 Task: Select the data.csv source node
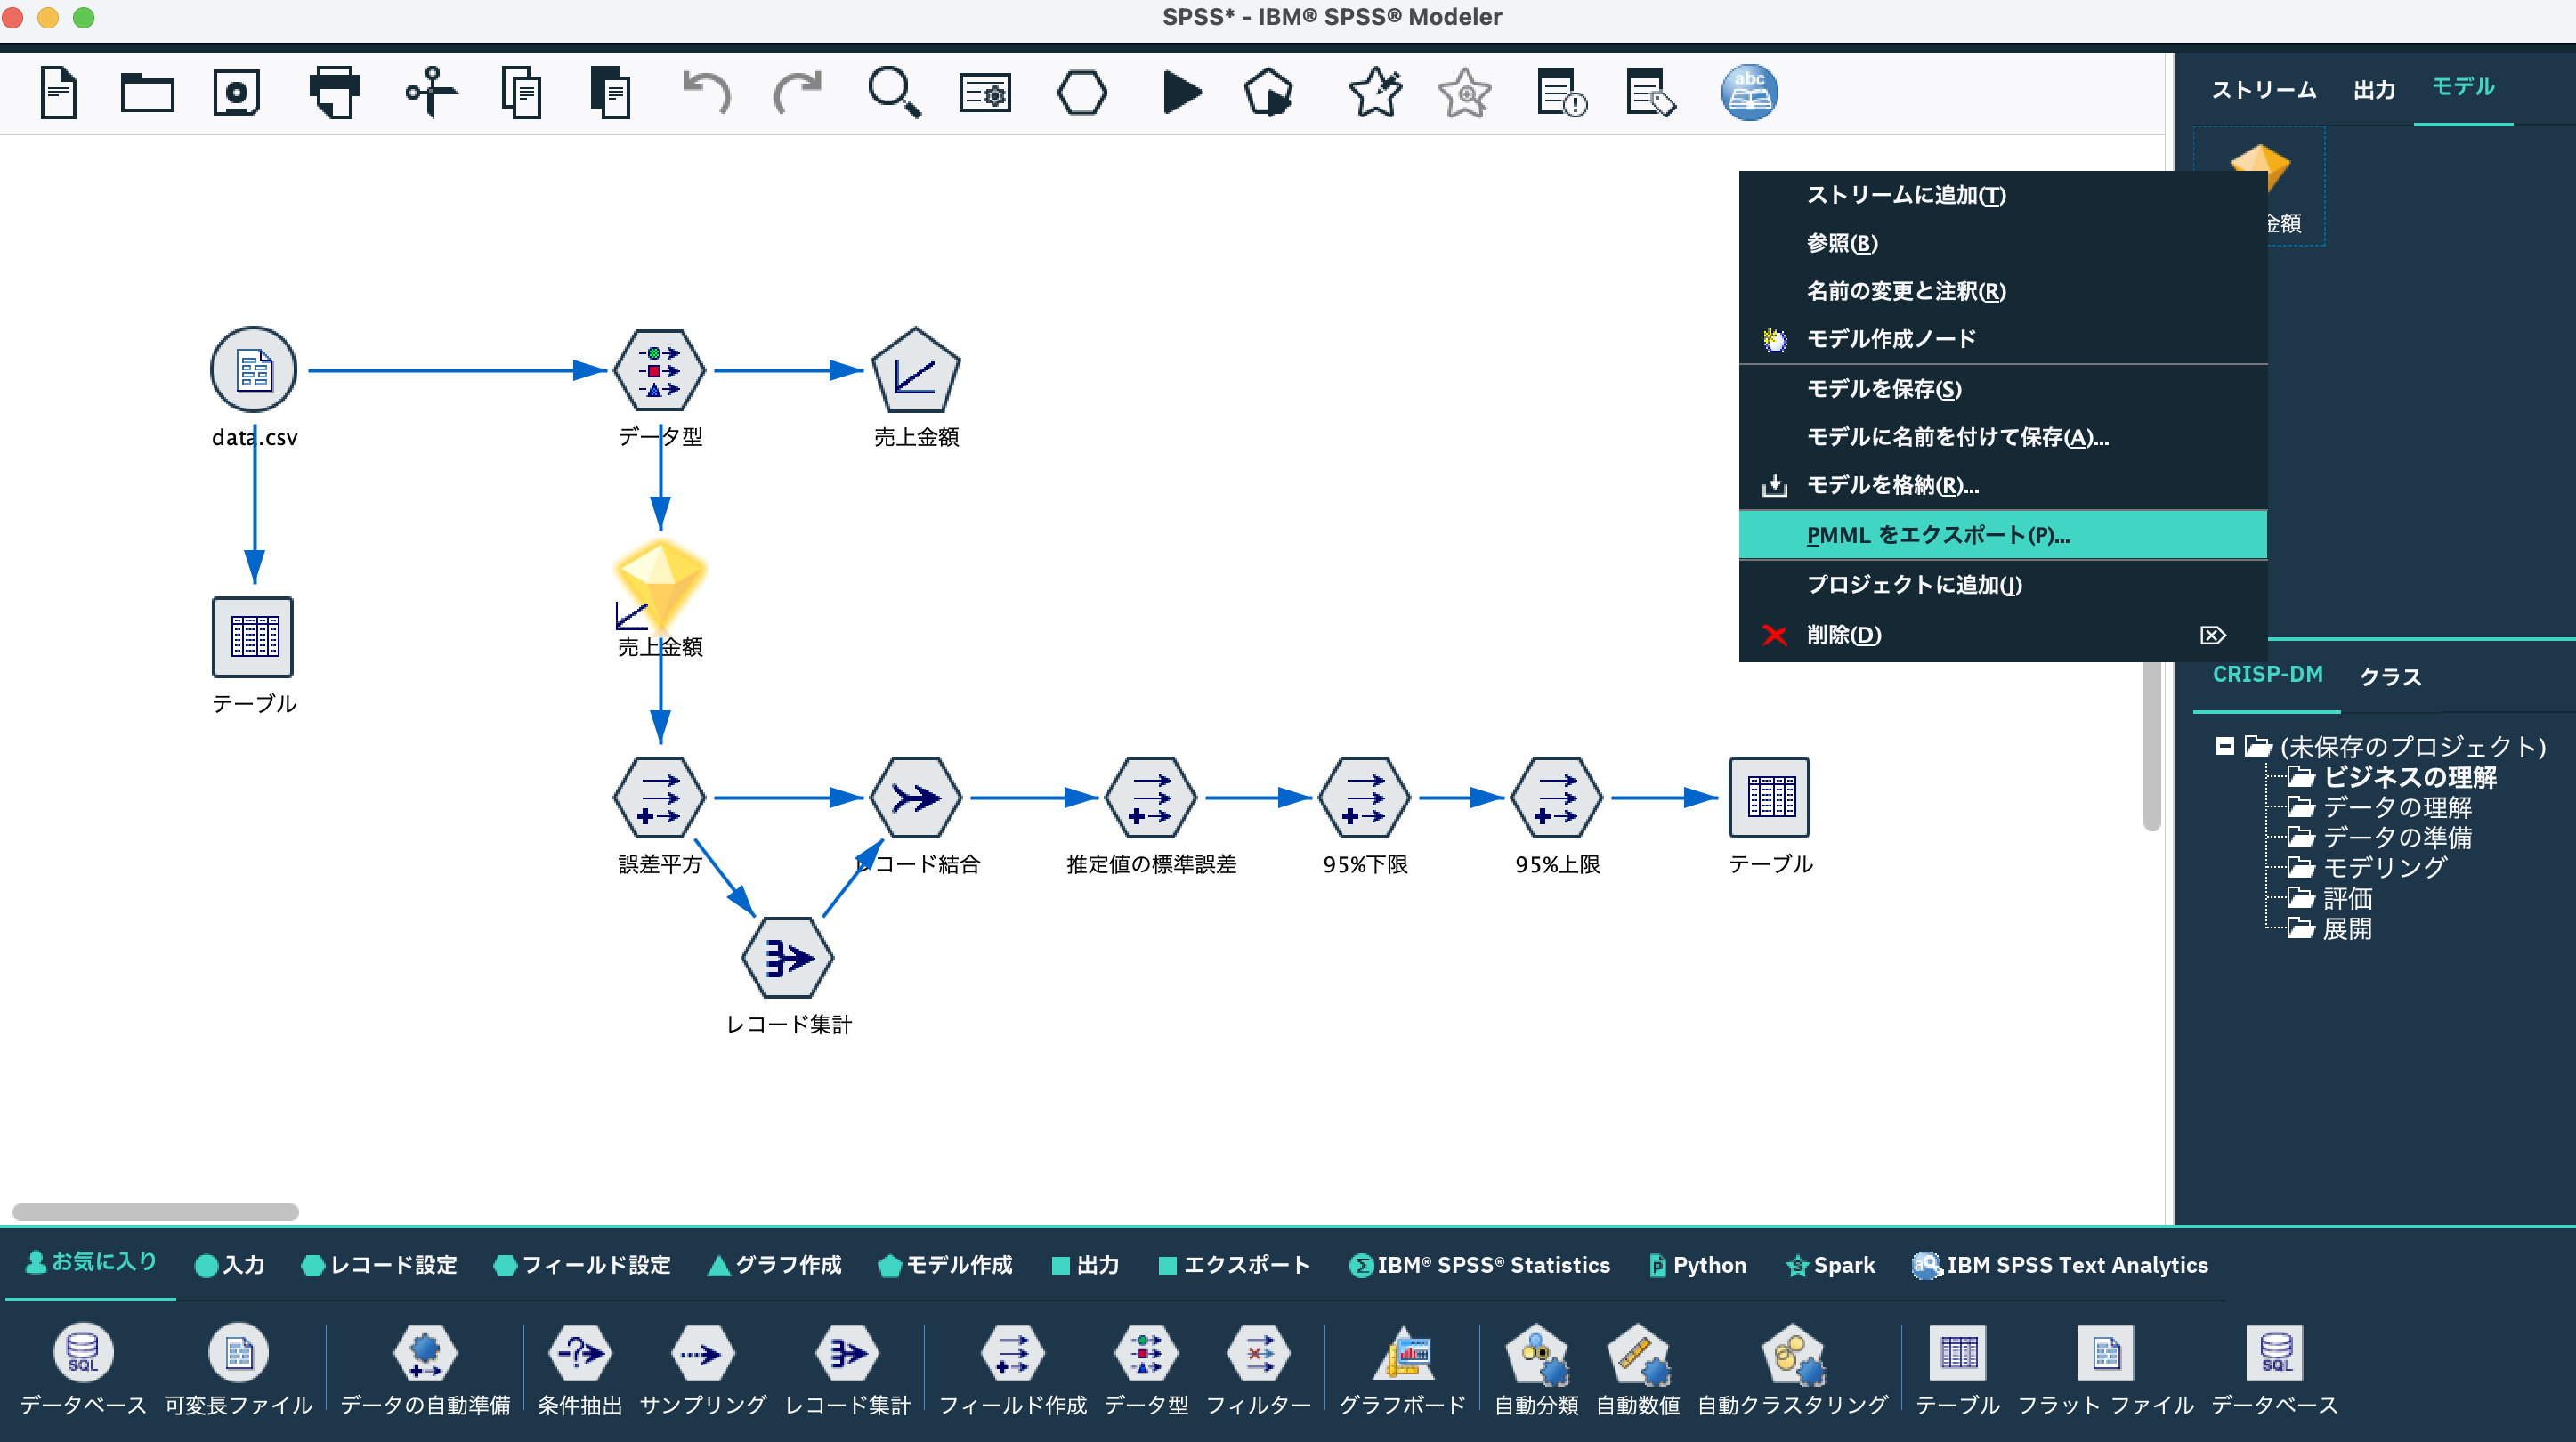253,370
